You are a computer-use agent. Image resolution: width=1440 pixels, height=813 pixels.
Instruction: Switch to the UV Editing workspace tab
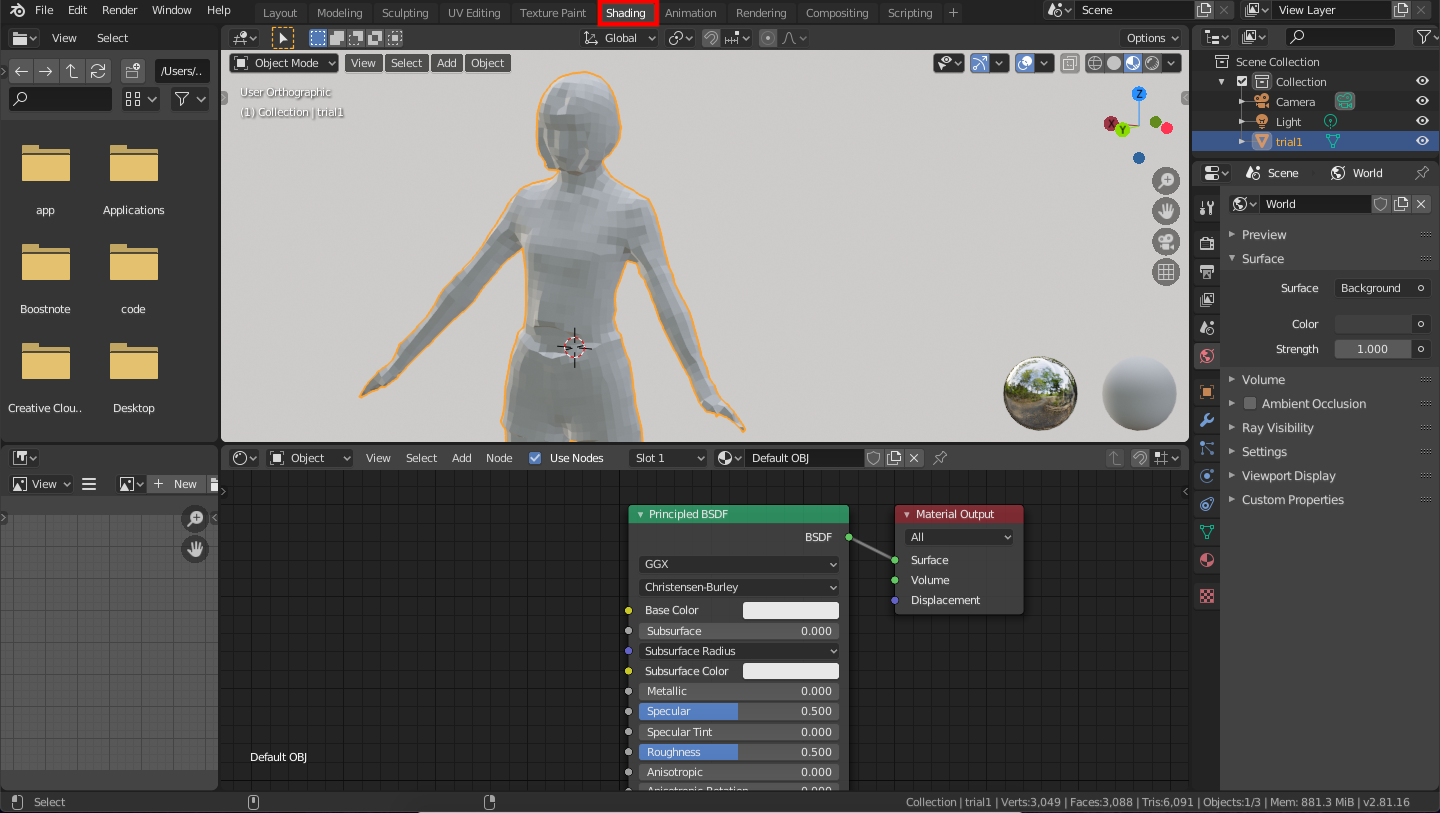(474, 13)
